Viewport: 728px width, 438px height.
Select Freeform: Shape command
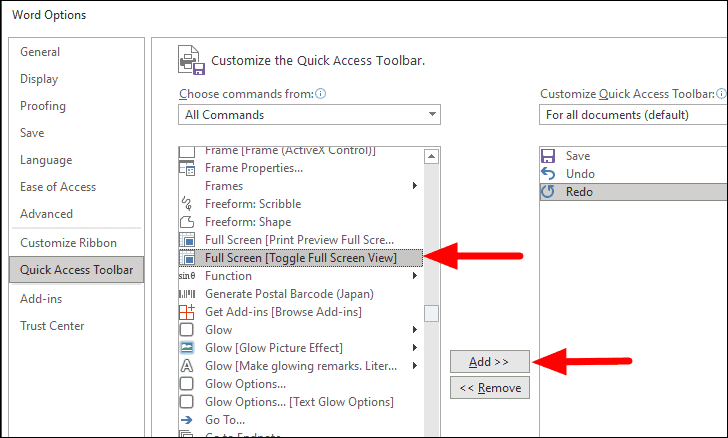click(x=301, y=222)
